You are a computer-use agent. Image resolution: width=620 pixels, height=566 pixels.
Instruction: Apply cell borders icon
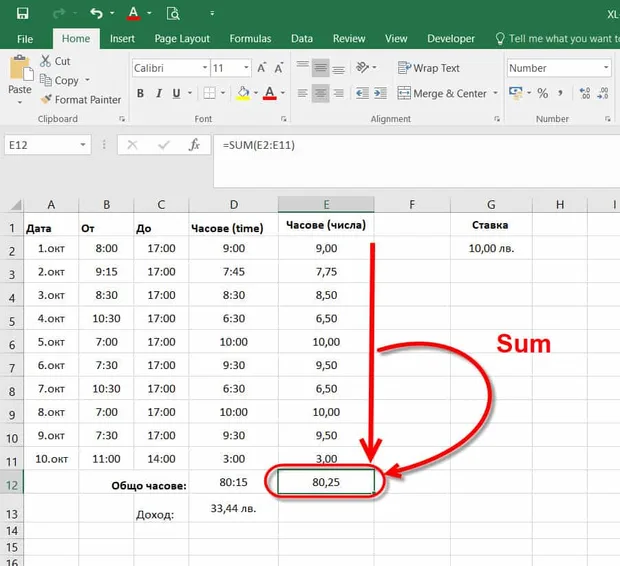tap(209, 93)
